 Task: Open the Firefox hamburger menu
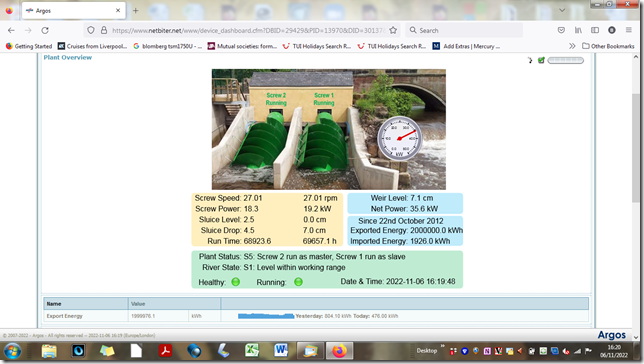pos(629,30)
